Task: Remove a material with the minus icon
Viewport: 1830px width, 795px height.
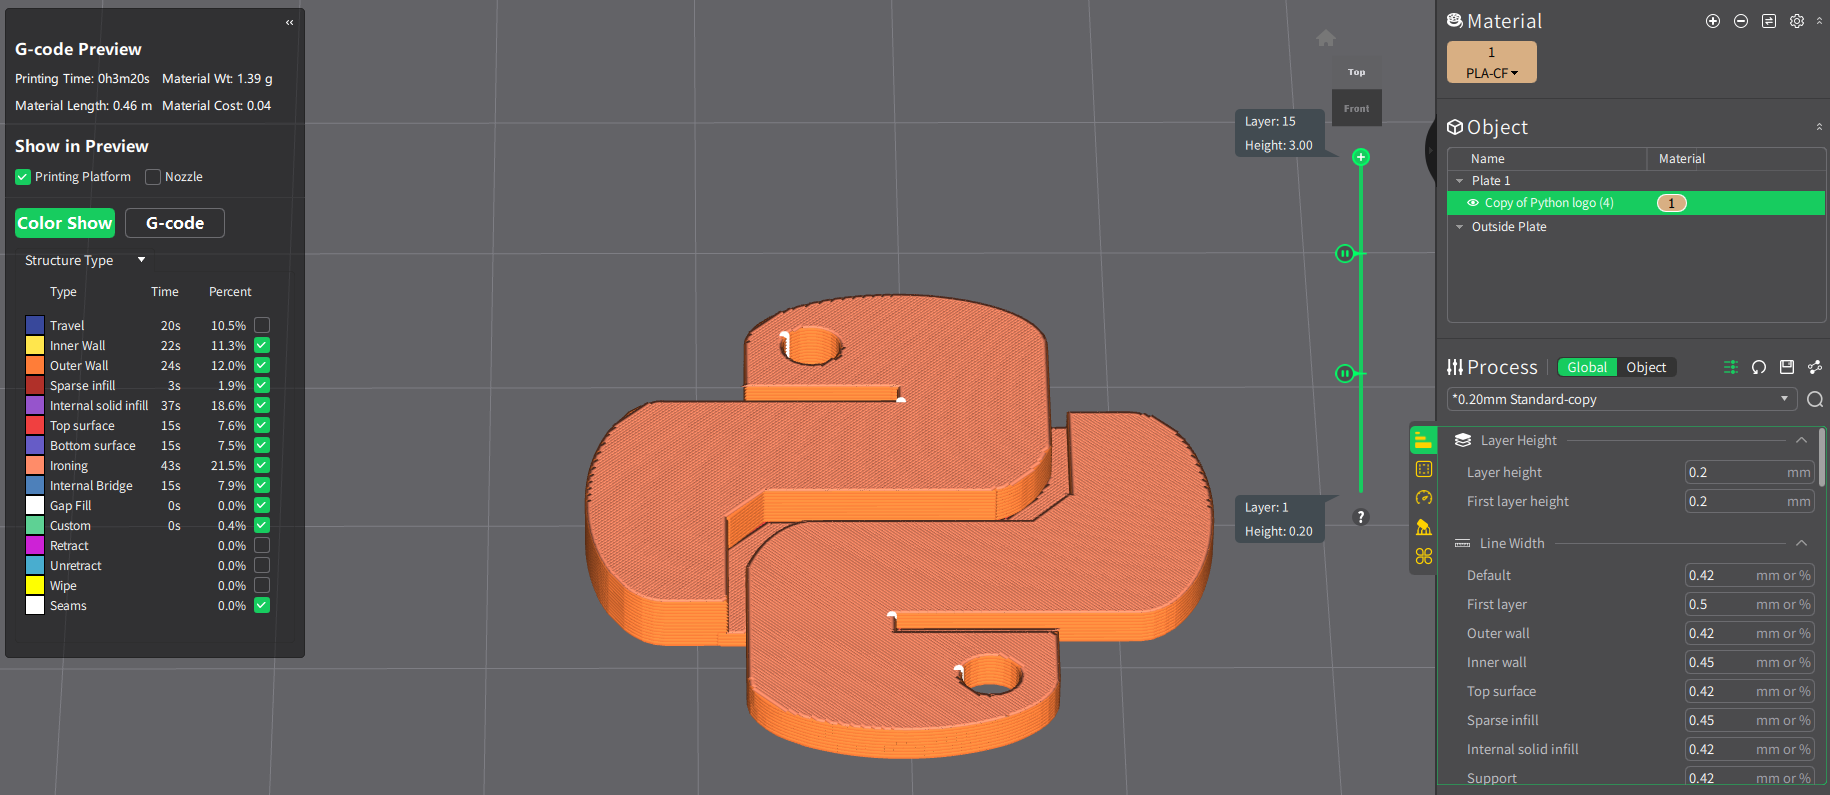Action: [1741, 21]
